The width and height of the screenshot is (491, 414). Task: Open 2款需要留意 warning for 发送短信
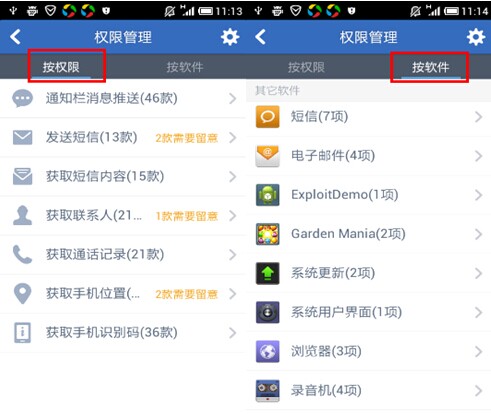[187, 138]
